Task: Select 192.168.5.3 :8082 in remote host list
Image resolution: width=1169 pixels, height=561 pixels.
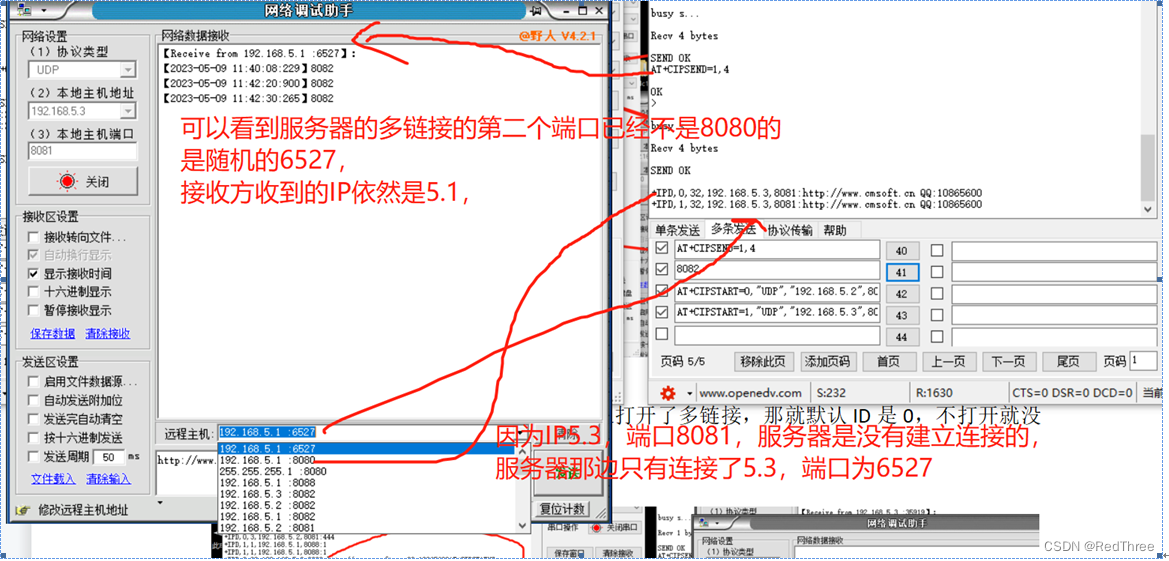Action: (365, 494)
